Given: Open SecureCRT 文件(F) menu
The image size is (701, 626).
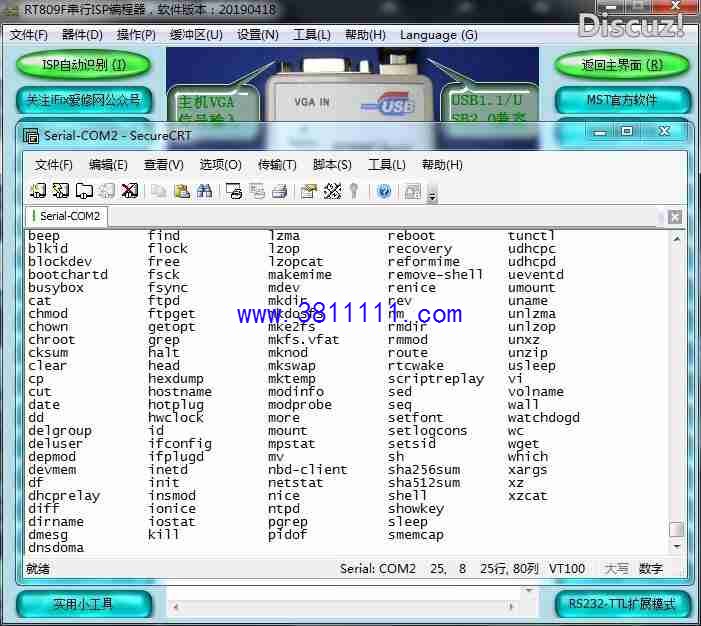Looking at the screenshot, I should tap(54, 165).
